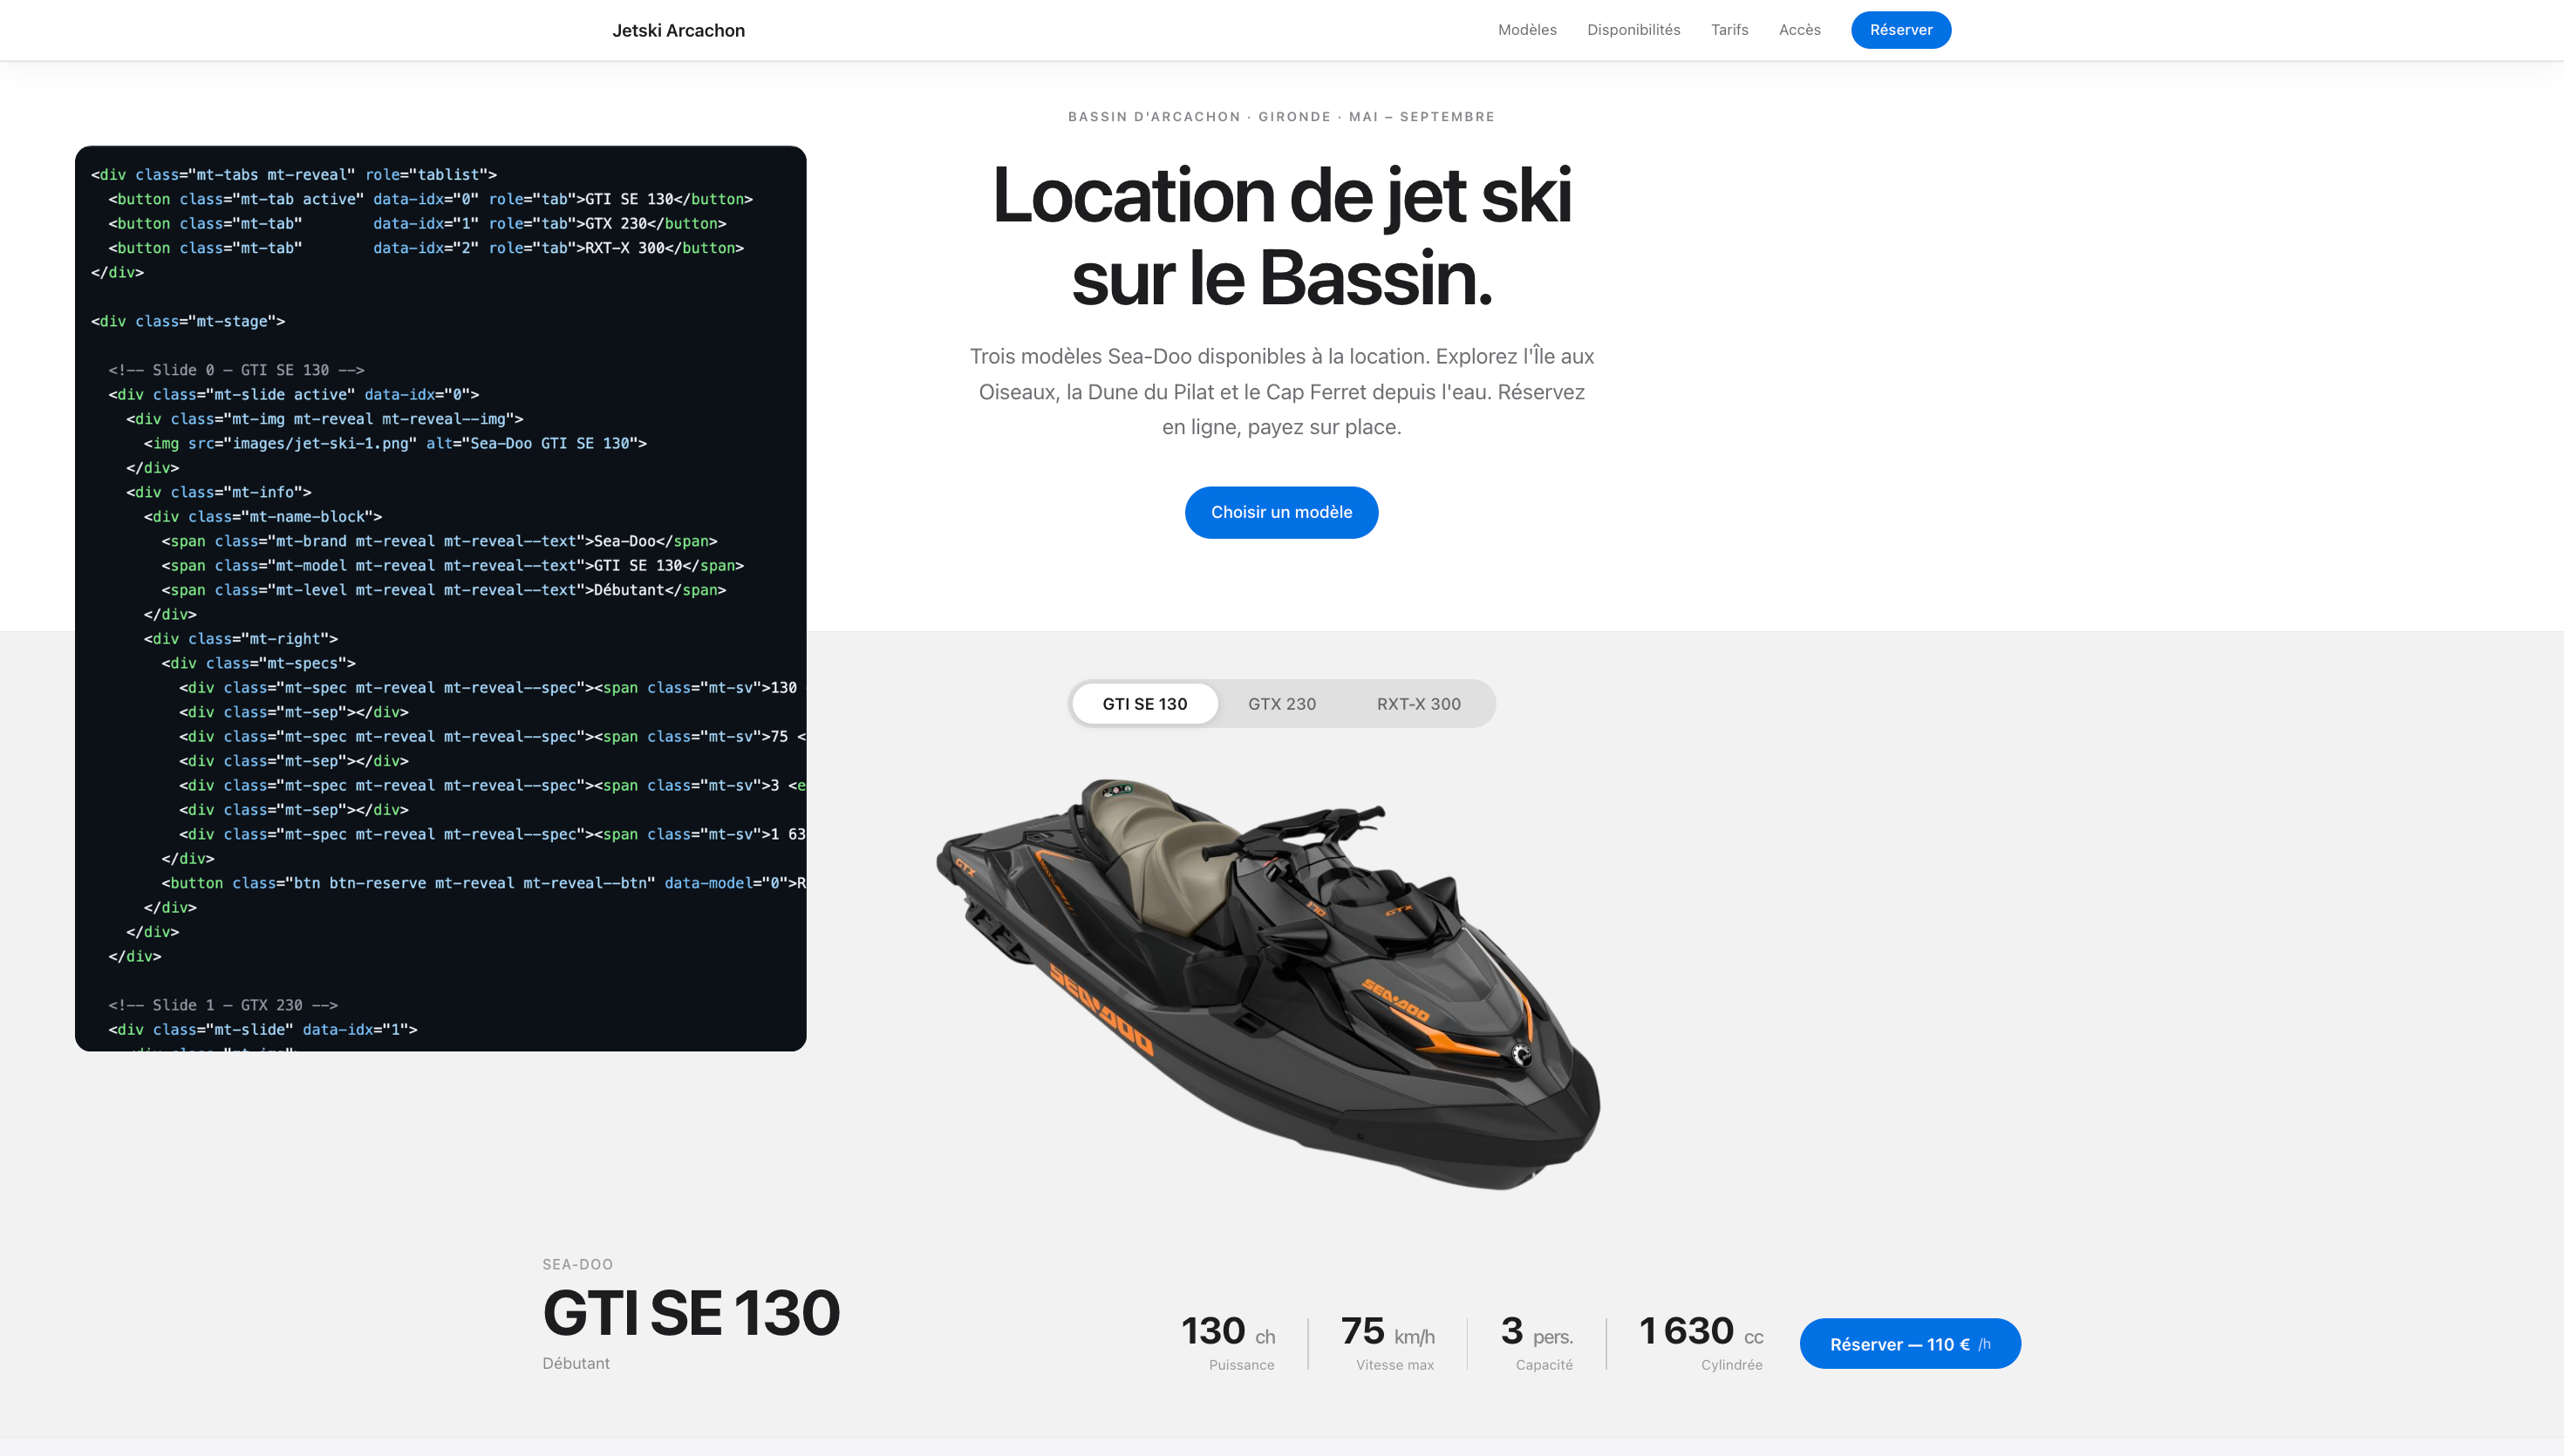Screen dimensions: 2564x1456
Task: Click the Slide 1 — GTX 230 code comment
Action: (x=223, y=1005)
